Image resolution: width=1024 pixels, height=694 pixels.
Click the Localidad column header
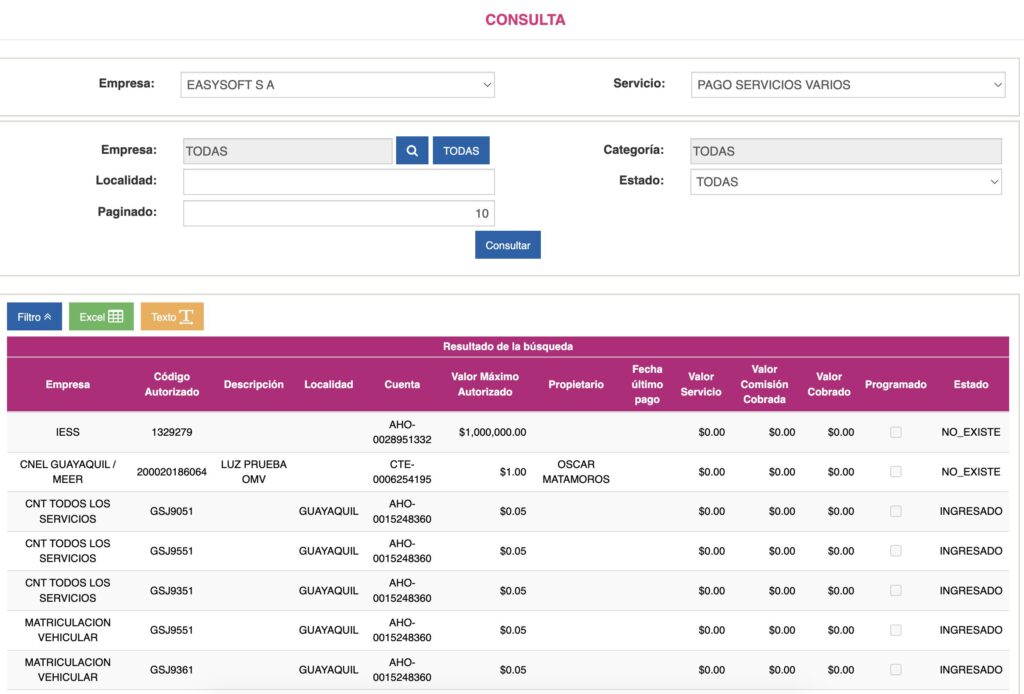(x=328, y=385)
